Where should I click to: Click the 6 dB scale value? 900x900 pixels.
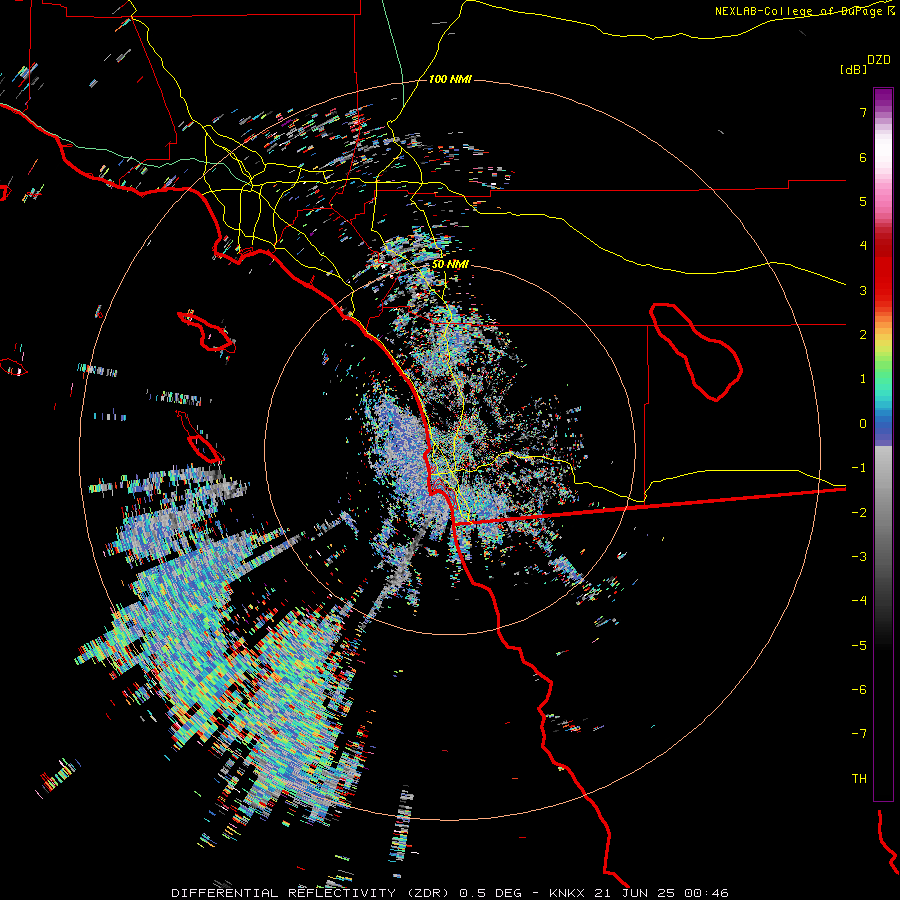[x=863, y=157]
